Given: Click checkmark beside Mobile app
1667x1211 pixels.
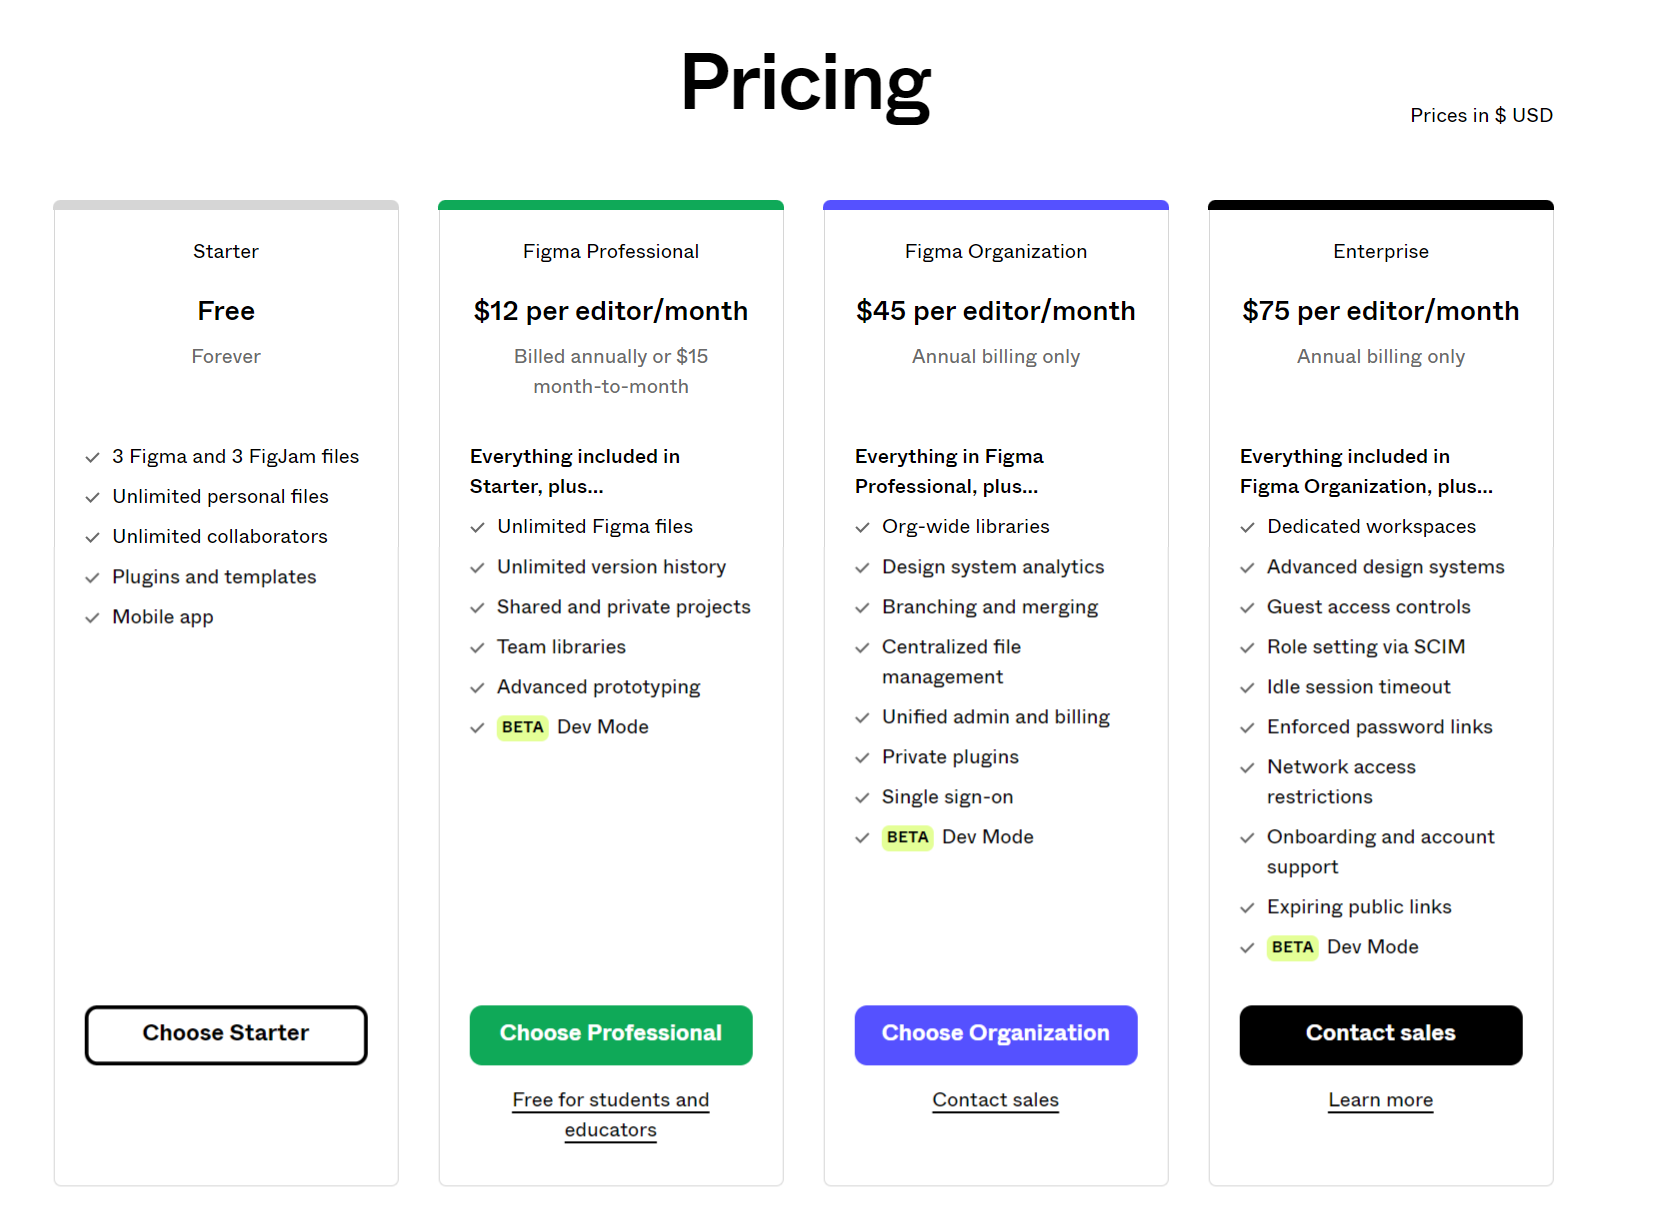Looking at the screenshot, I should coord(92,618).
